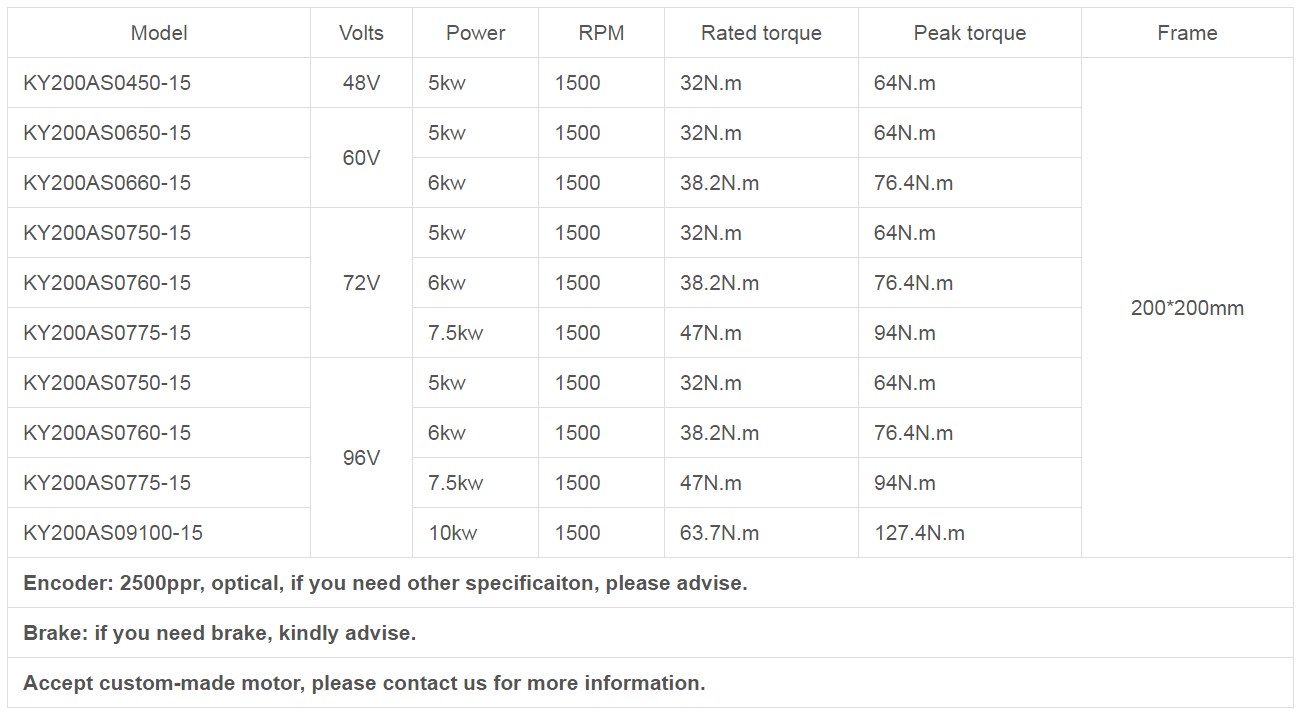Click the 48V voltage cell
This screenshot has height=715, width=1301.
[x=361, y=83]
